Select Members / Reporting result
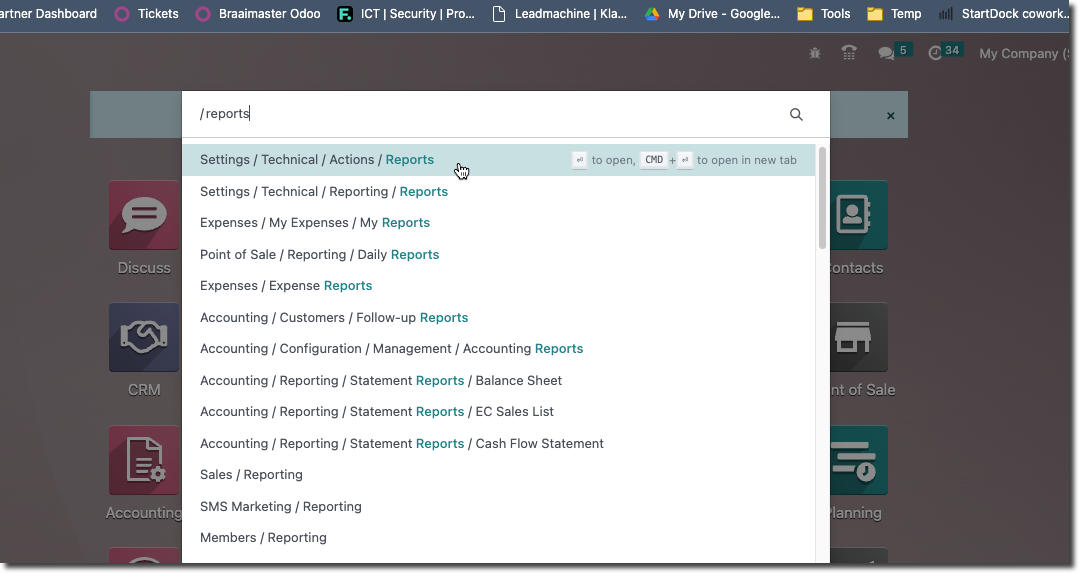 pyautogui.click(x=499, y=538)
